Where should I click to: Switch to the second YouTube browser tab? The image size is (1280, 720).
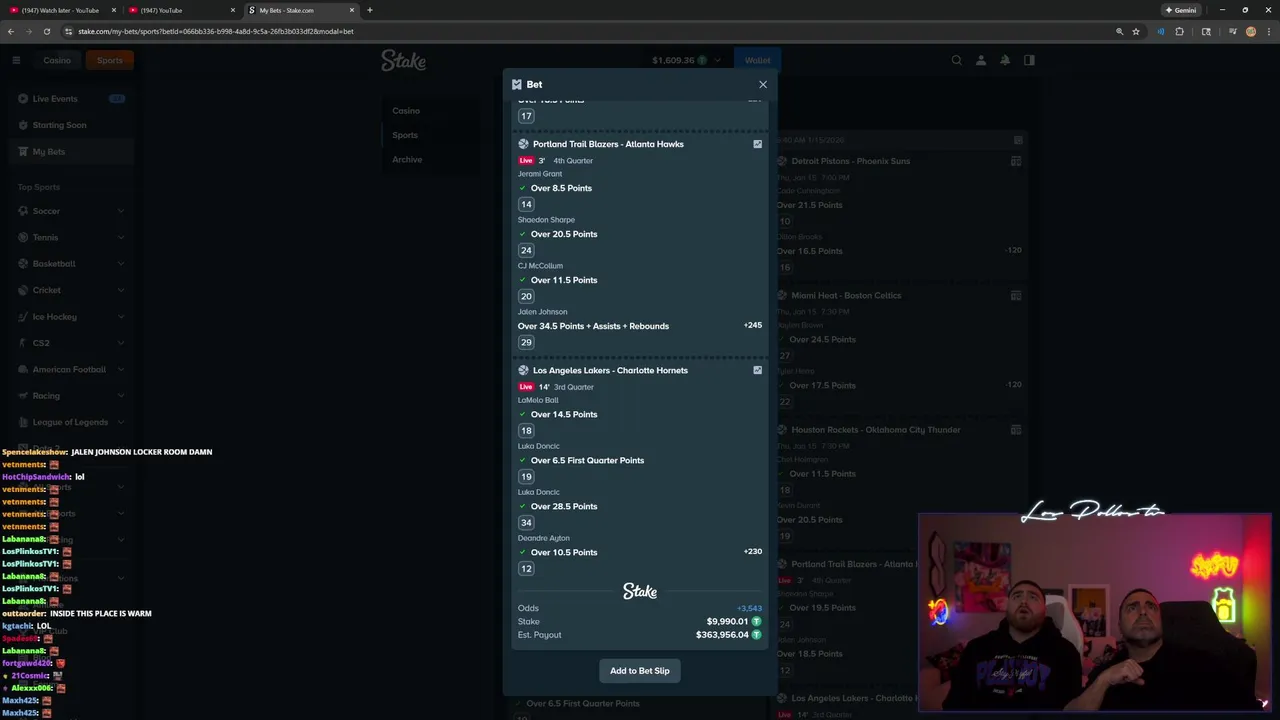click(x=182, y=10)
